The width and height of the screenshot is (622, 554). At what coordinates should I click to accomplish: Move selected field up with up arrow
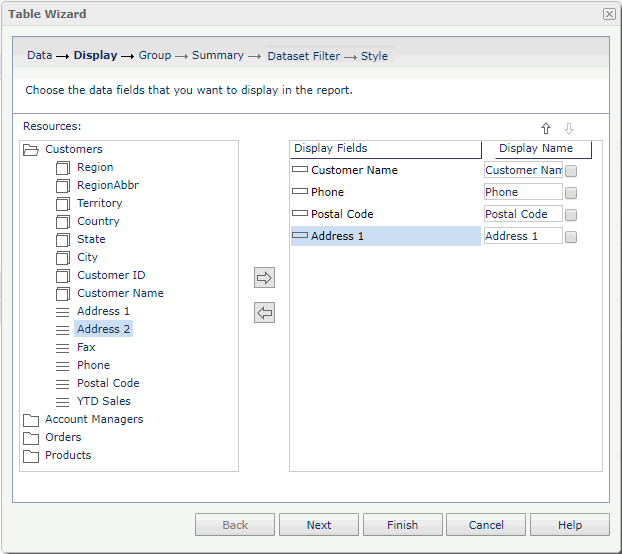(546, 128)
